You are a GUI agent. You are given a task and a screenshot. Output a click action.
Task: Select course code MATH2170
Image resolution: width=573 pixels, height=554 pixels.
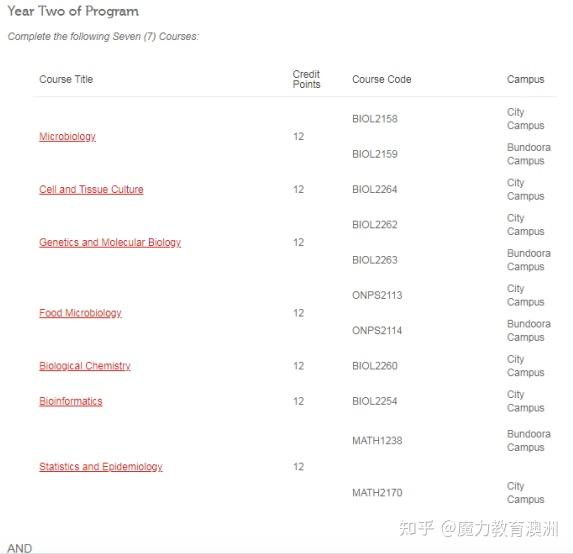click(377, 493)
